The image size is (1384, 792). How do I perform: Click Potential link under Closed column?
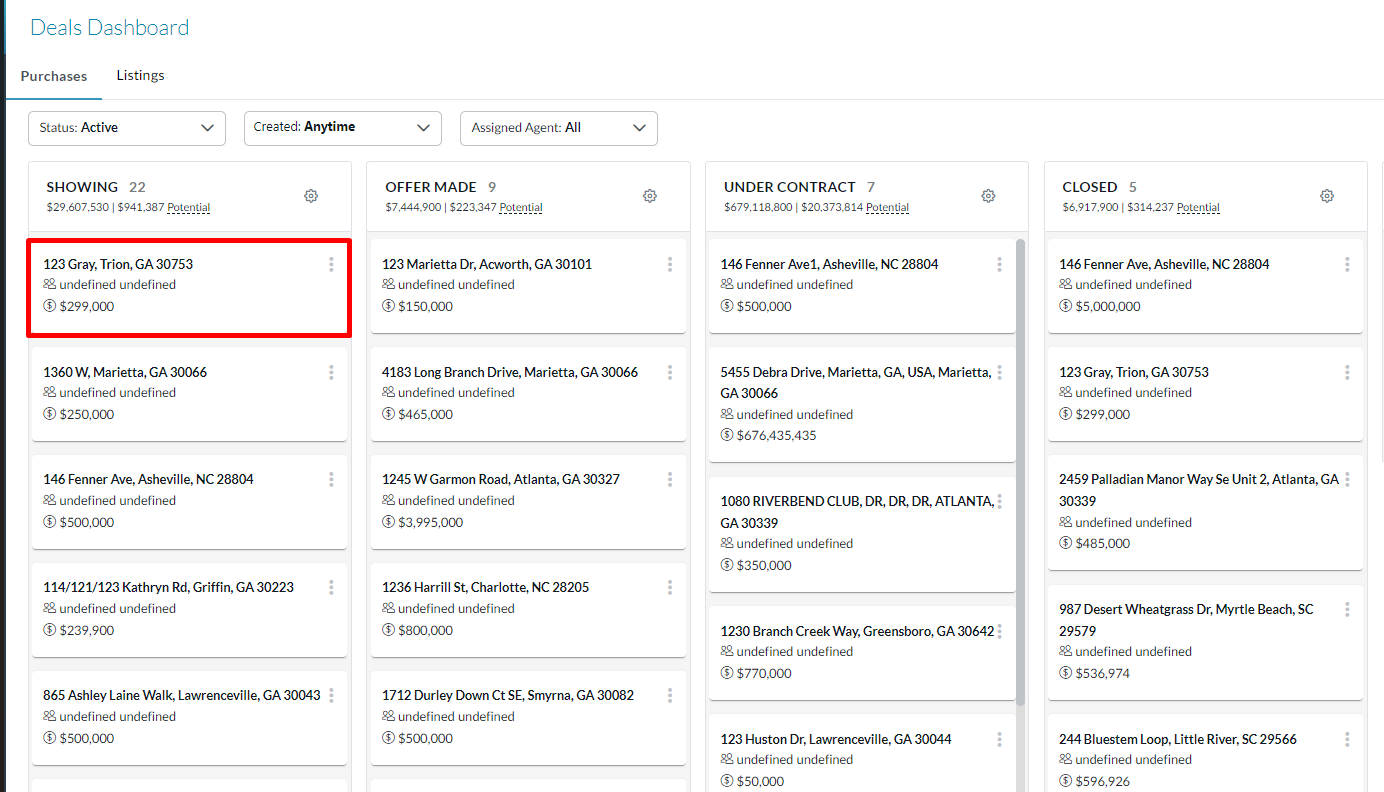point(1198,208)
